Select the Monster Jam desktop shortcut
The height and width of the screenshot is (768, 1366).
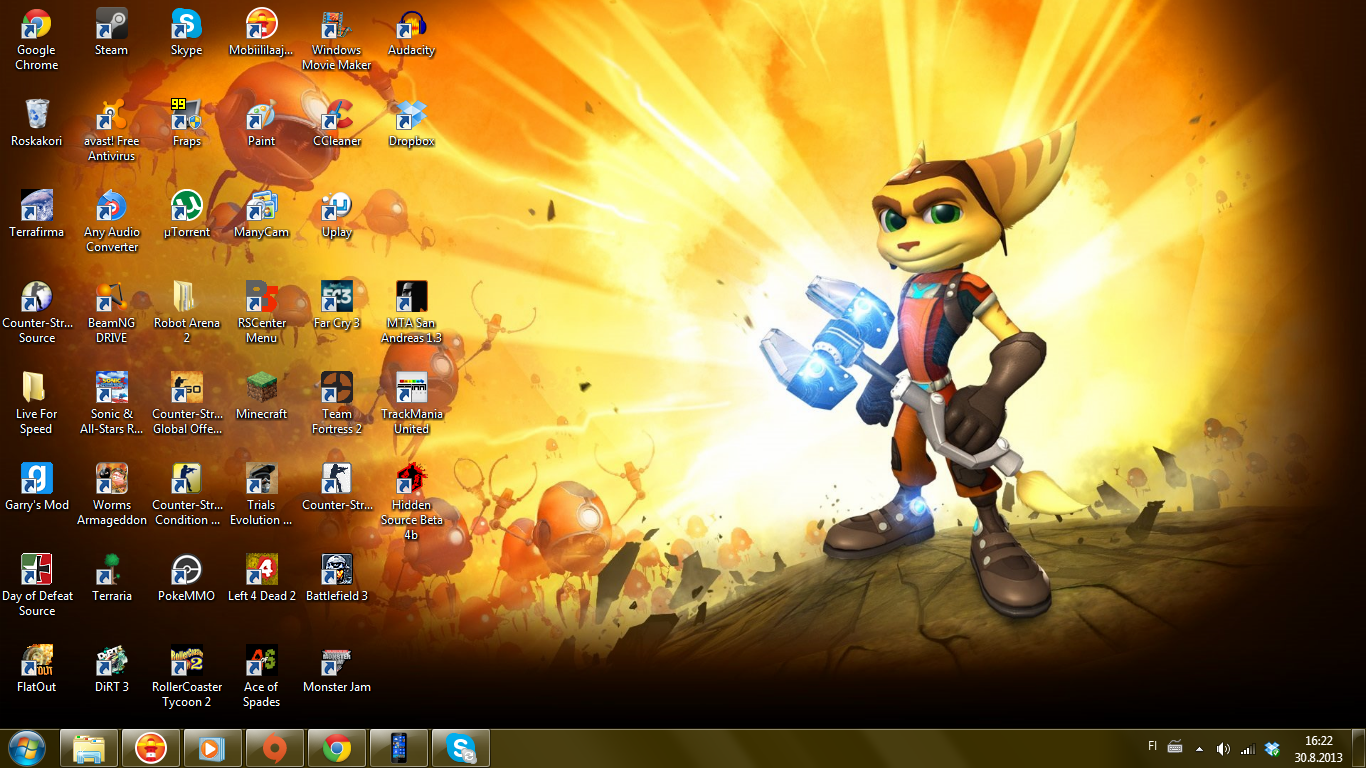pos(337,670)
